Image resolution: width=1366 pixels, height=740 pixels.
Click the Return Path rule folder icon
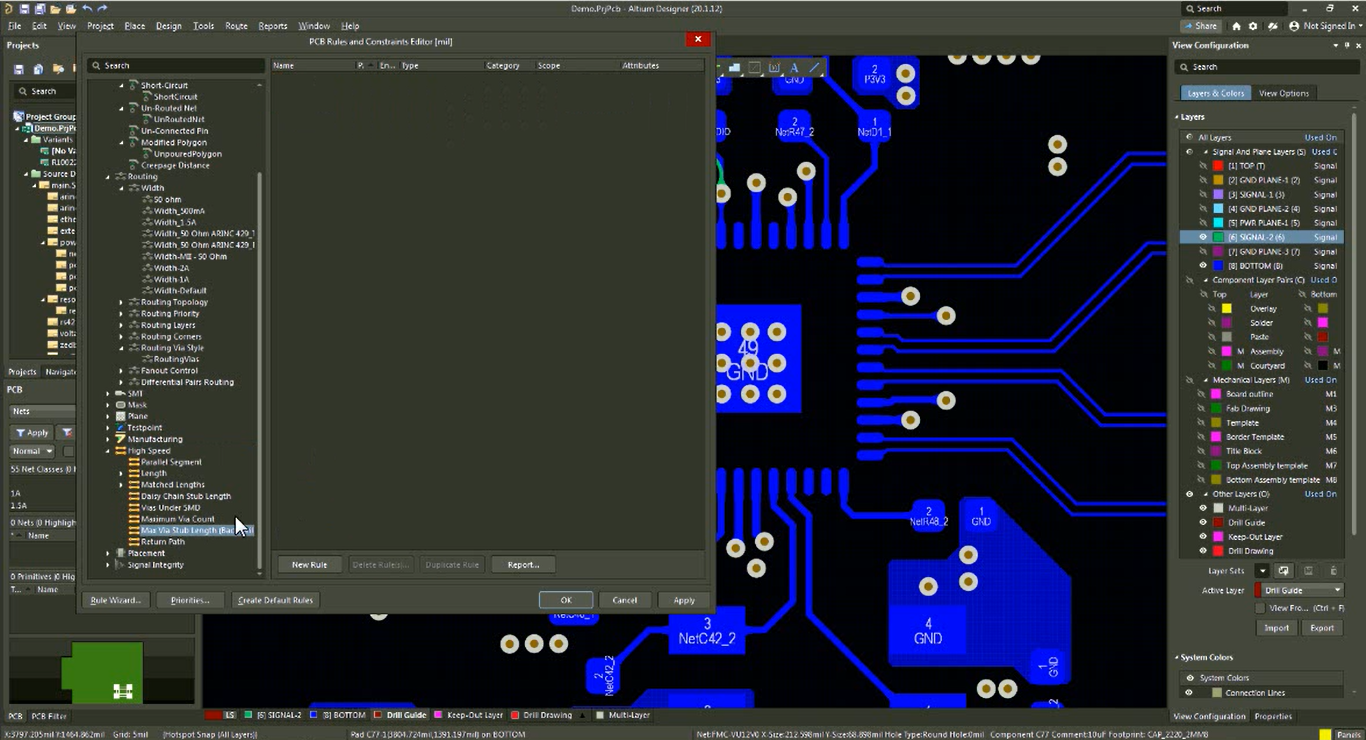tap(134, 542)
